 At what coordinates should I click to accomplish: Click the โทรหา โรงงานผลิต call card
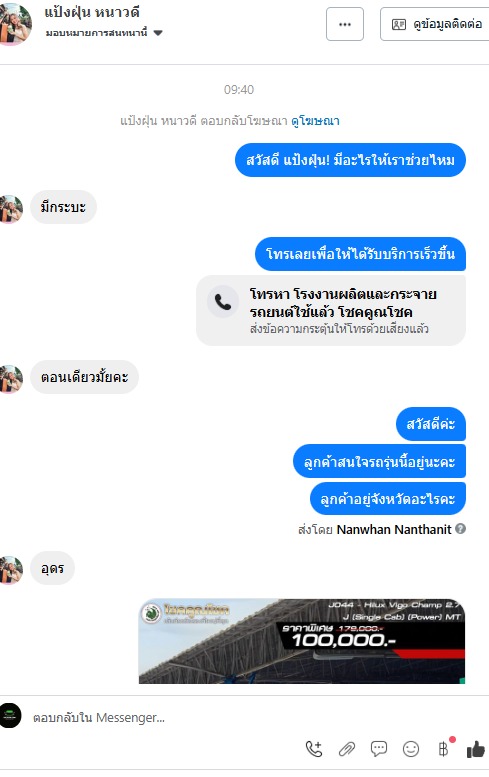click(x=331, y=310)
